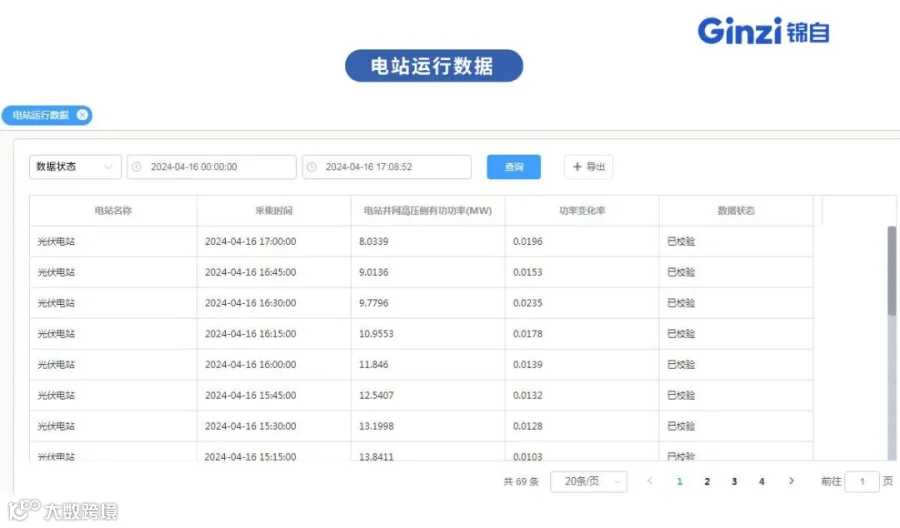
Task: Click the change rate 0.0139
Action: pyautogui.click(x=527, y=364)
